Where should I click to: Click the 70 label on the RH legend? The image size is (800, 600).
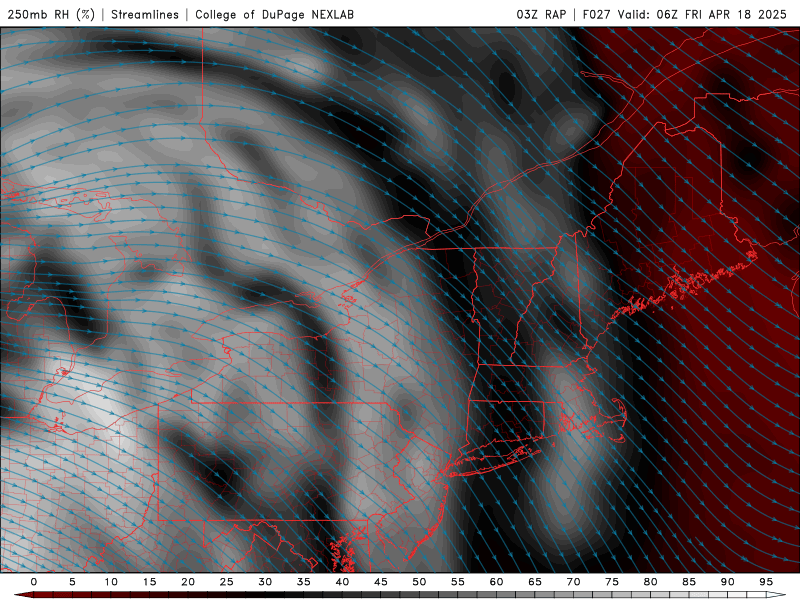pyautogui.click(x=573, y=582)
